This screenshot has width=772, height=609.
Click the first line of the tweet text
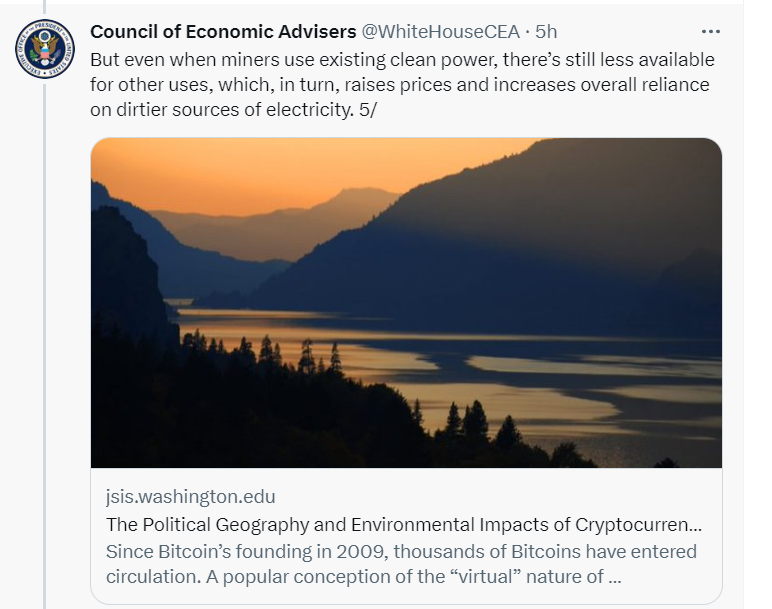click(402, 59)
